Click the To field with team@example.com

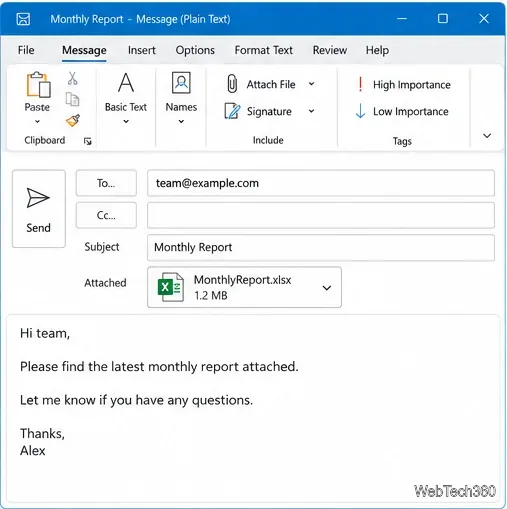point(321,183)
